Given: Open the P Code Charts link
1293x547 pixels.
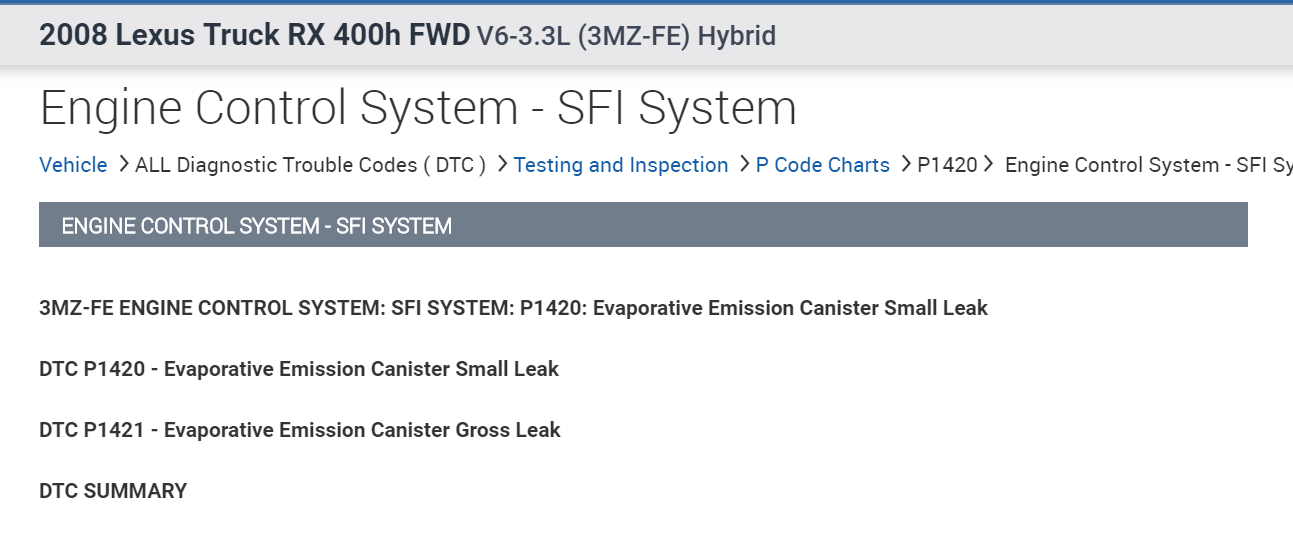Looking at the screenshot, I should pyautogui.click(x=822, y=165).
